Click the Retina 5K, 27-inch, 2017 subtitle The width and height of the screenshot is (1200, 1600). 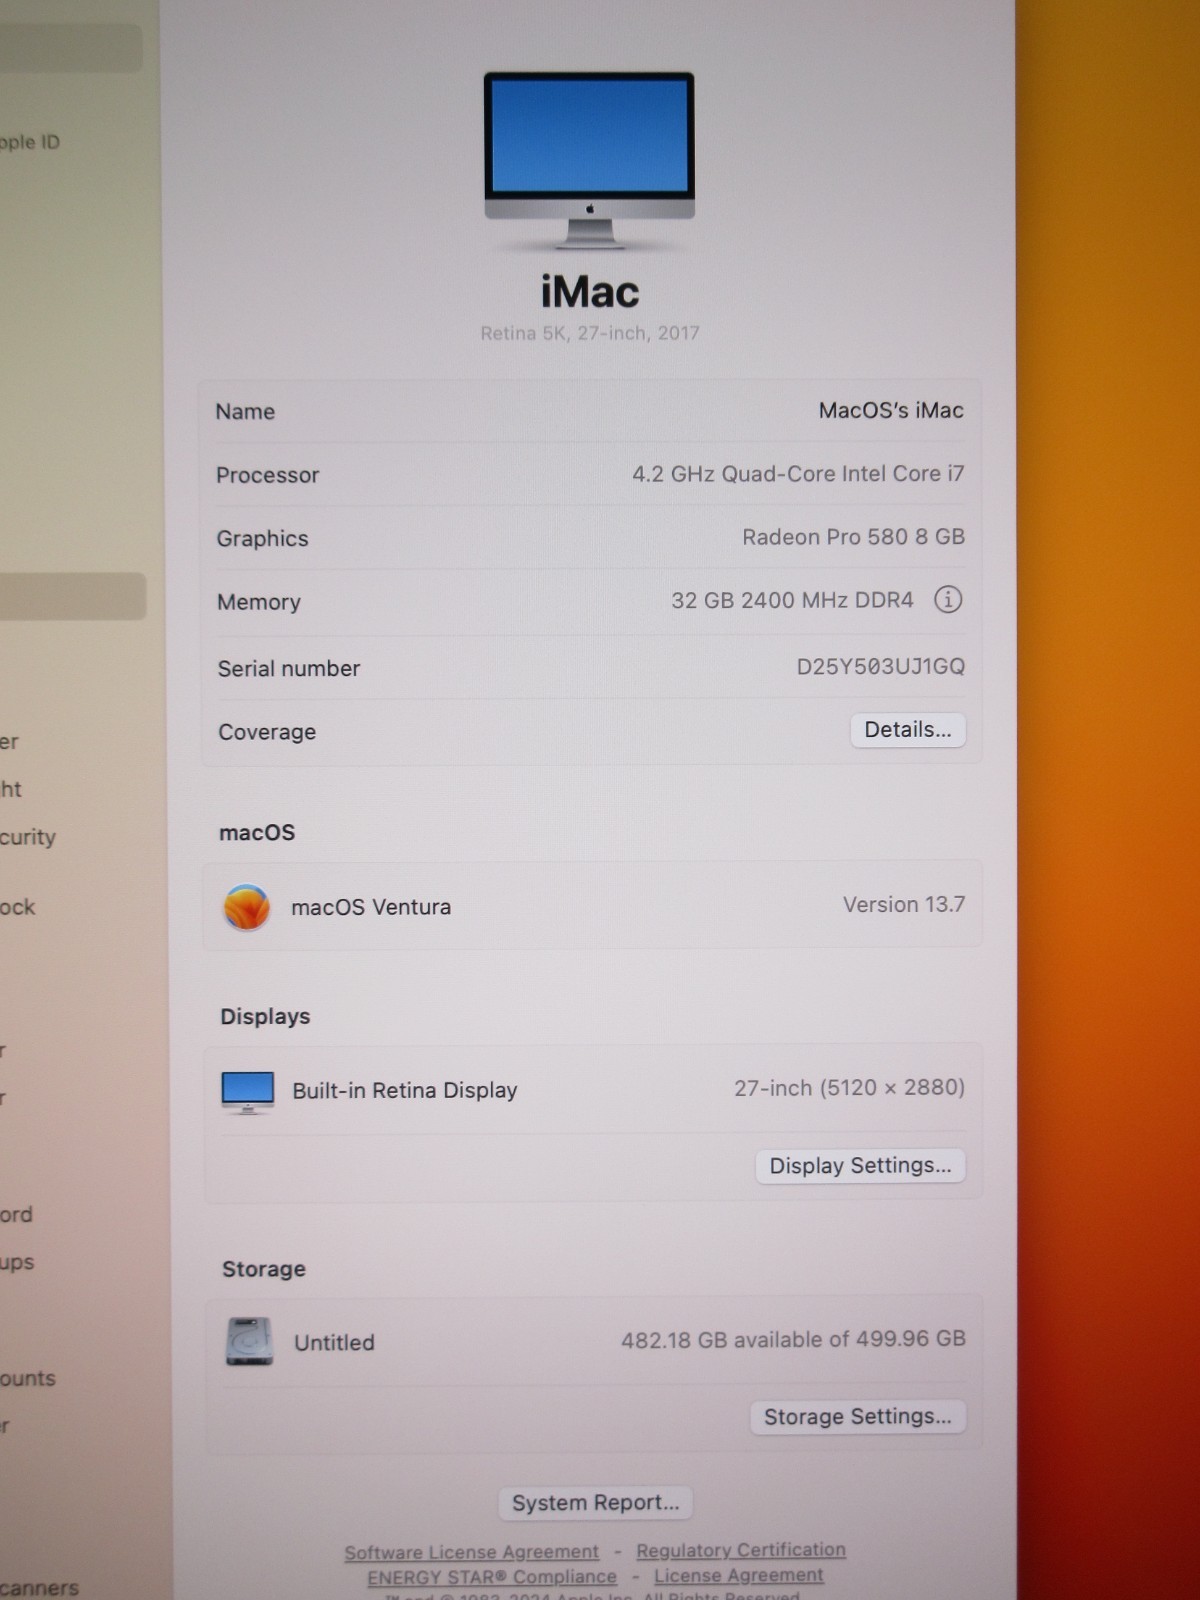tap(590, 333)
